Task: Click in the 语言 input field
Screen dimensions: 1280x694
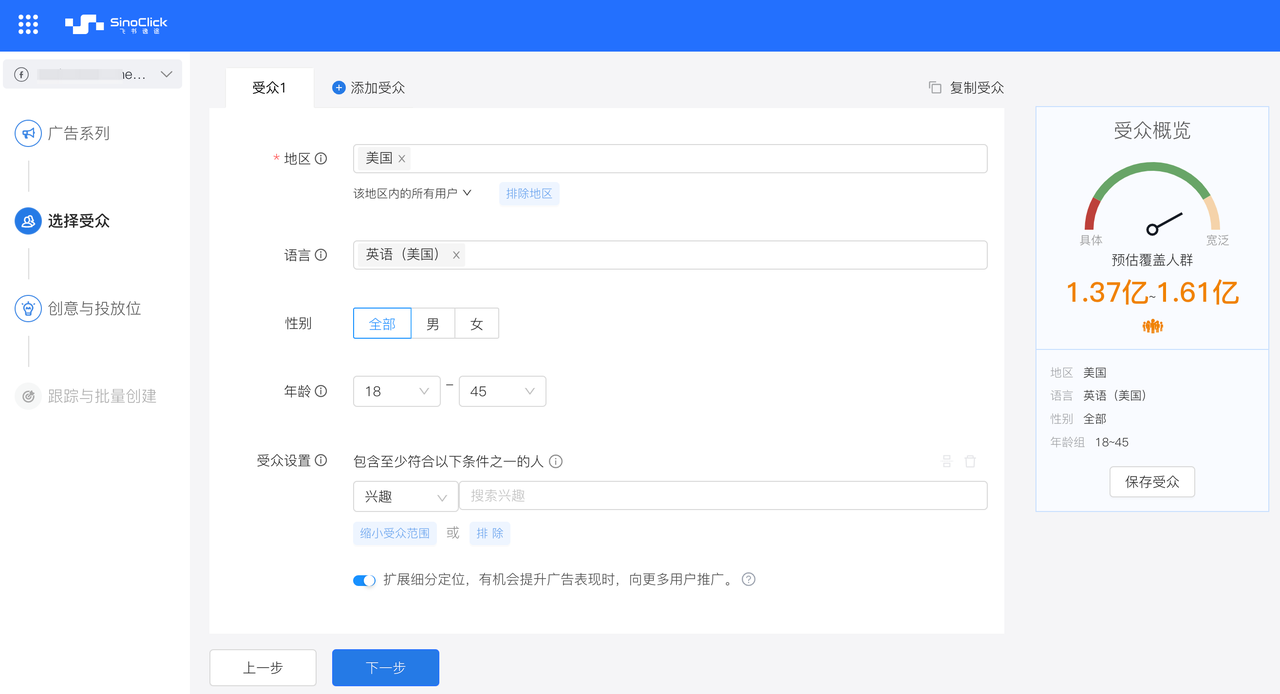Action: (x=670, y=255)
